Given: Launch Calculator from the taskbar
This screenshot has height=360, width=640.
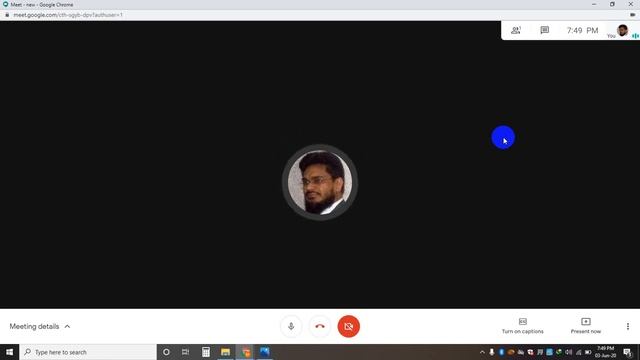Looking at the screenshot, I should tap(206, 352).
